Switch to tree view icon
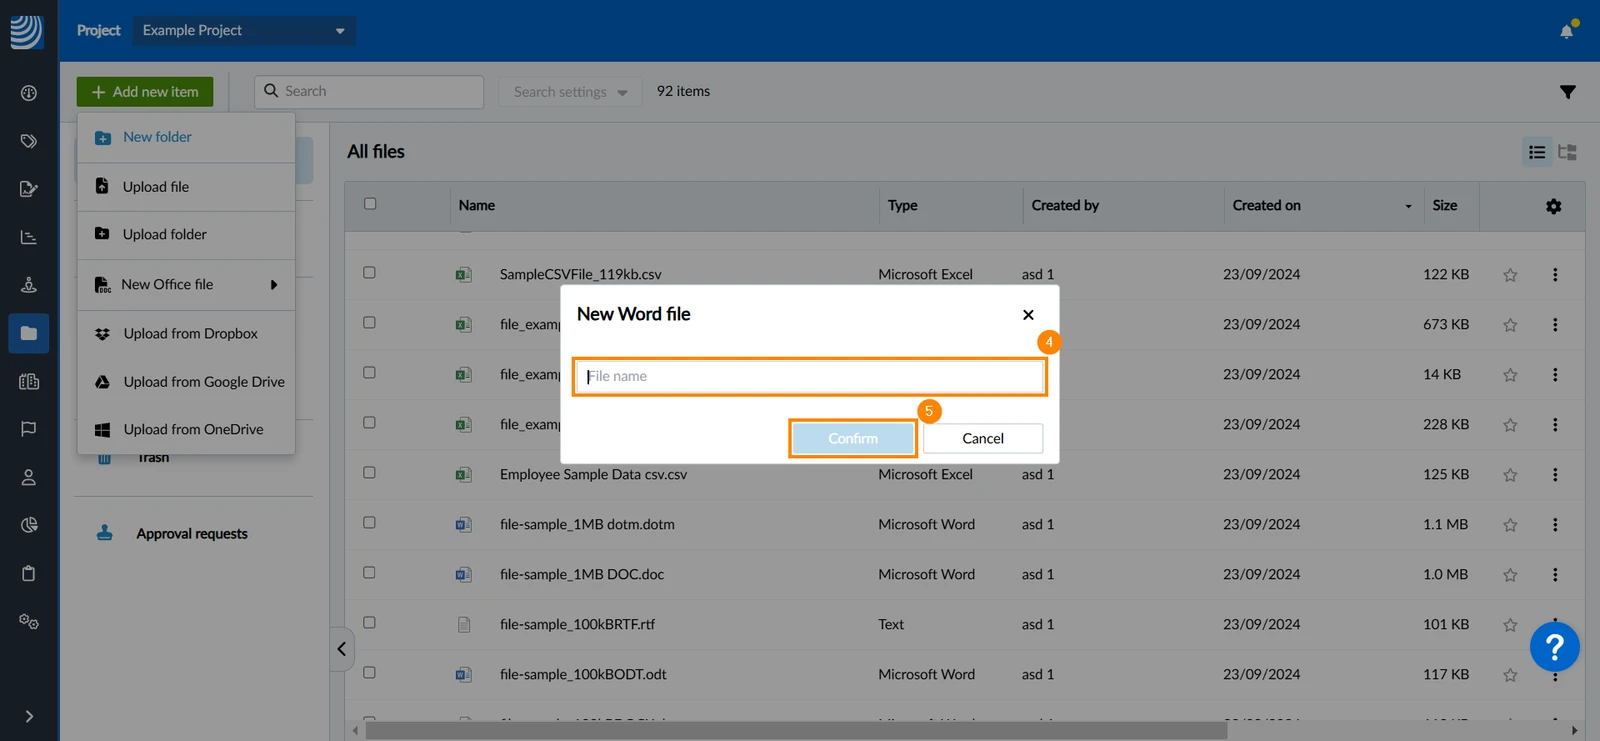 pos(1568,152)
